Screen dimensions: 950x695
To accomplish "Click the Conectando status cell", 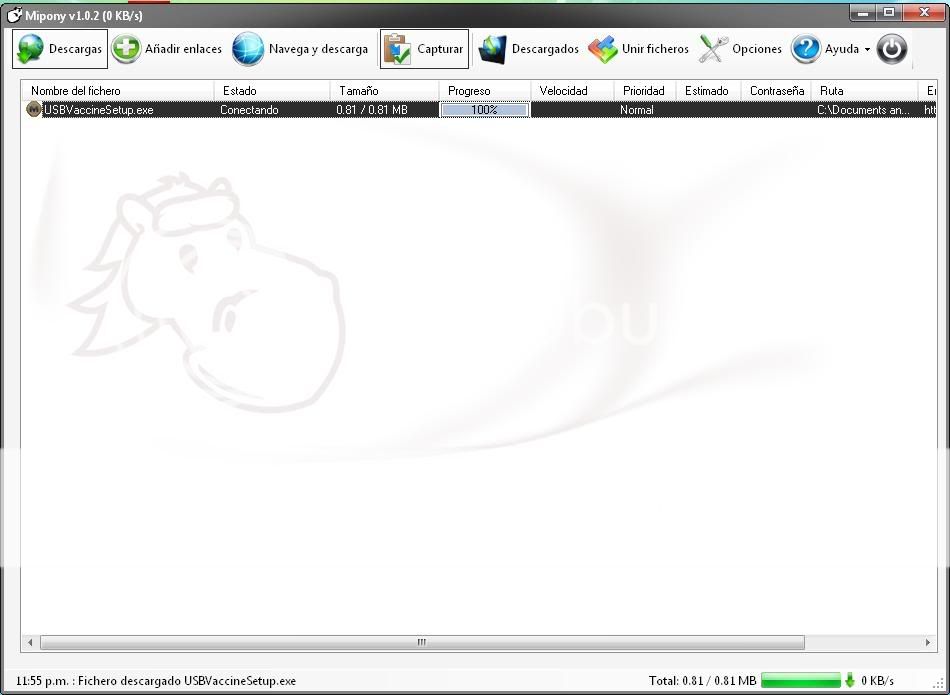I will coord(249,110).
